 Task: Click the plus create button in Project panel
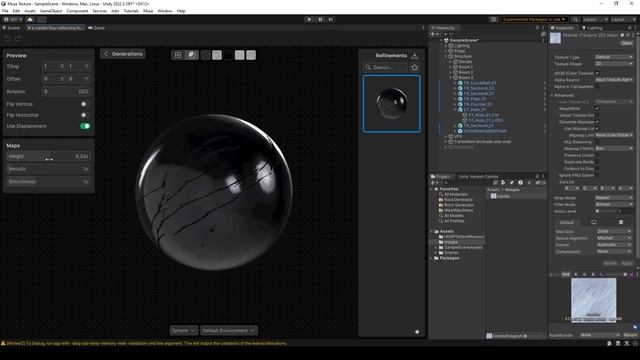coord(433,183)
